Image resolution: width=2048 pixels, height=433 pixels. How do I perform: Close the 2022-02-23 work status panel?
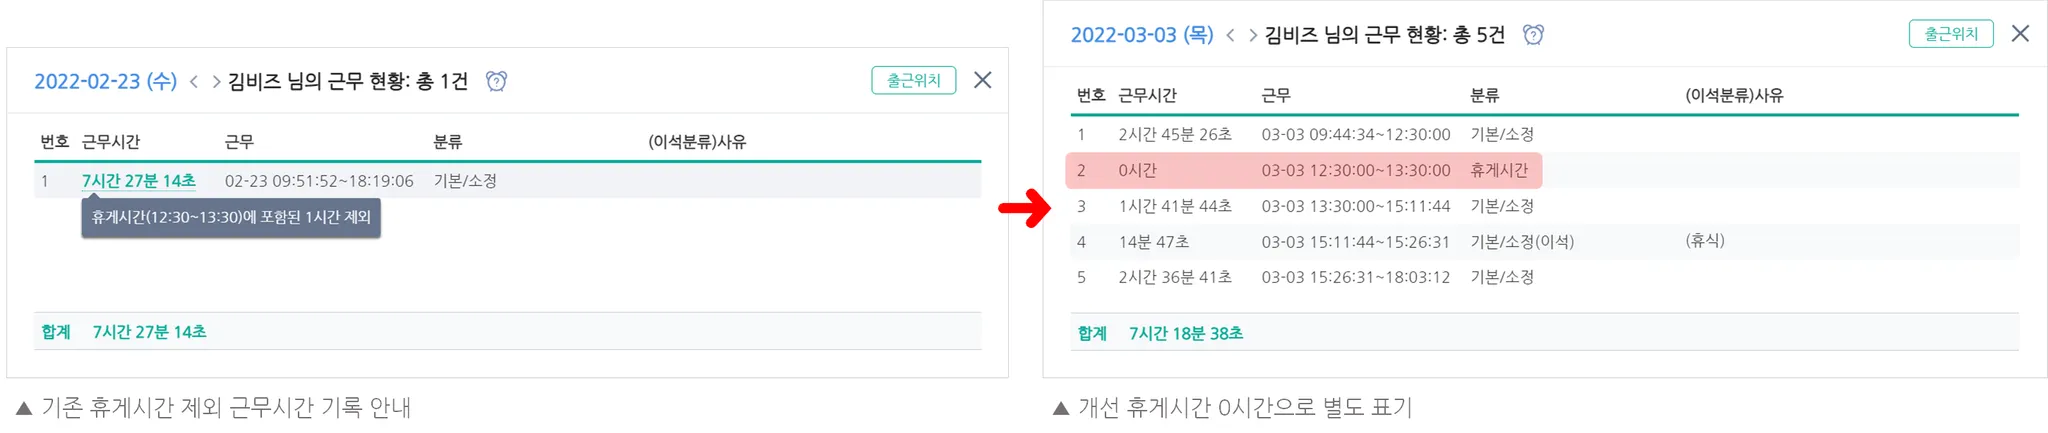(983, 80)
